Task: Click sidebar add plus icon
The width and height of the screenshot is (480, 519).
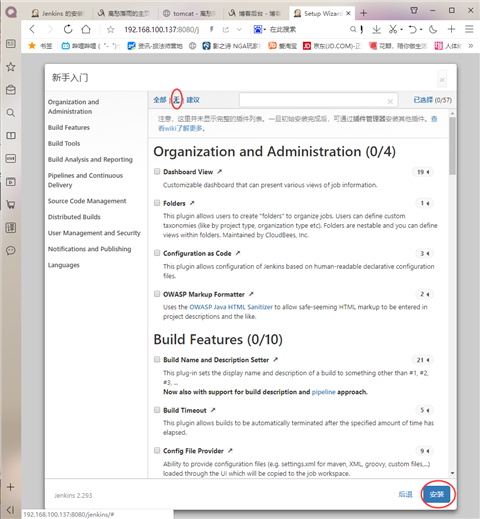Action: (x=11, y=487)
